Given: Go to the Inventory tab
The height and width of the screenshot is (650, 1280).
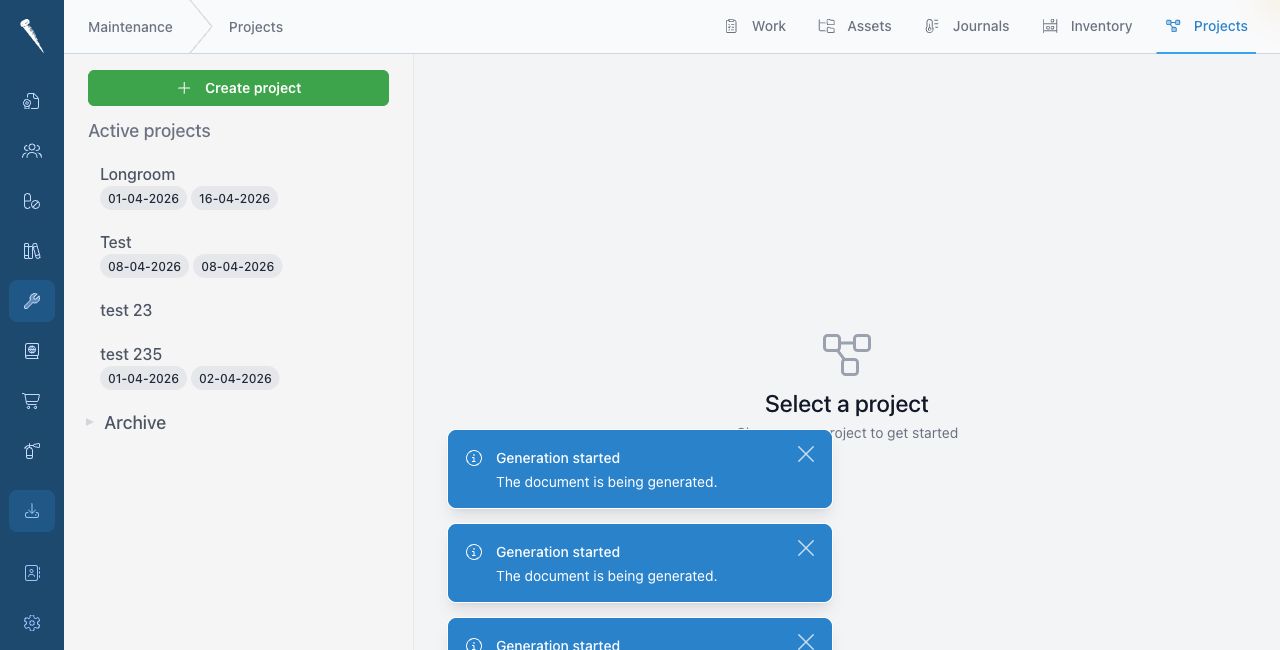Looking at the screenshot, I should pos(1087,26).
